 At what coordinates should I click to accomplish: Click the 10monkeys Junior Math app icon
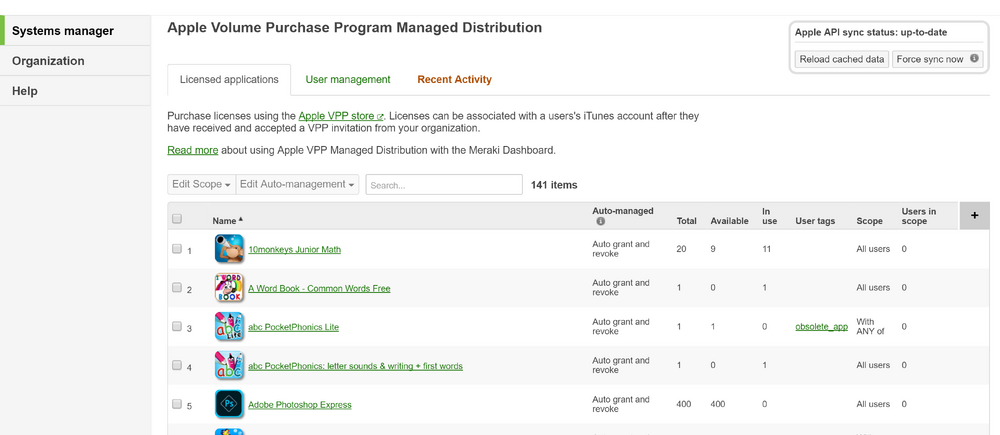click(229, 249)
